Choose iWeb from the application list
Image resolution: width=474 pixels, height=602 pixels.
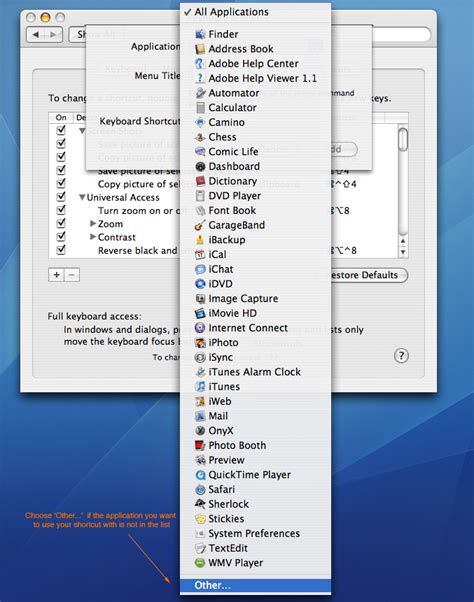[255, 401]
